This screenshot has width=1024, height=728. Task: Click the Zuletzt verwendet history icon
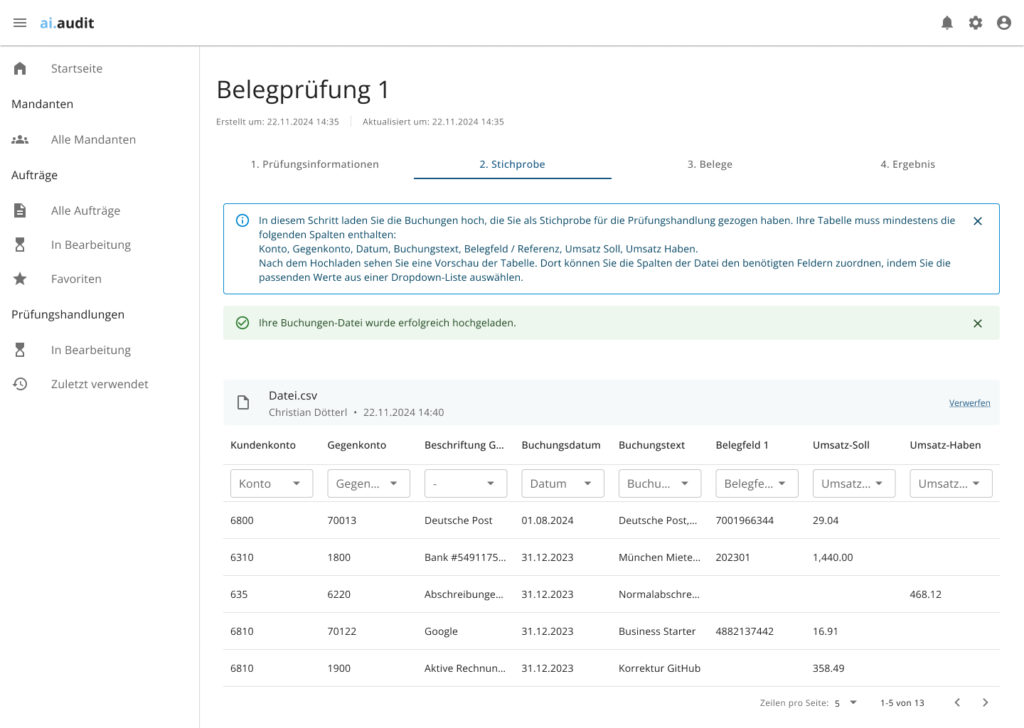pos(20,384)
